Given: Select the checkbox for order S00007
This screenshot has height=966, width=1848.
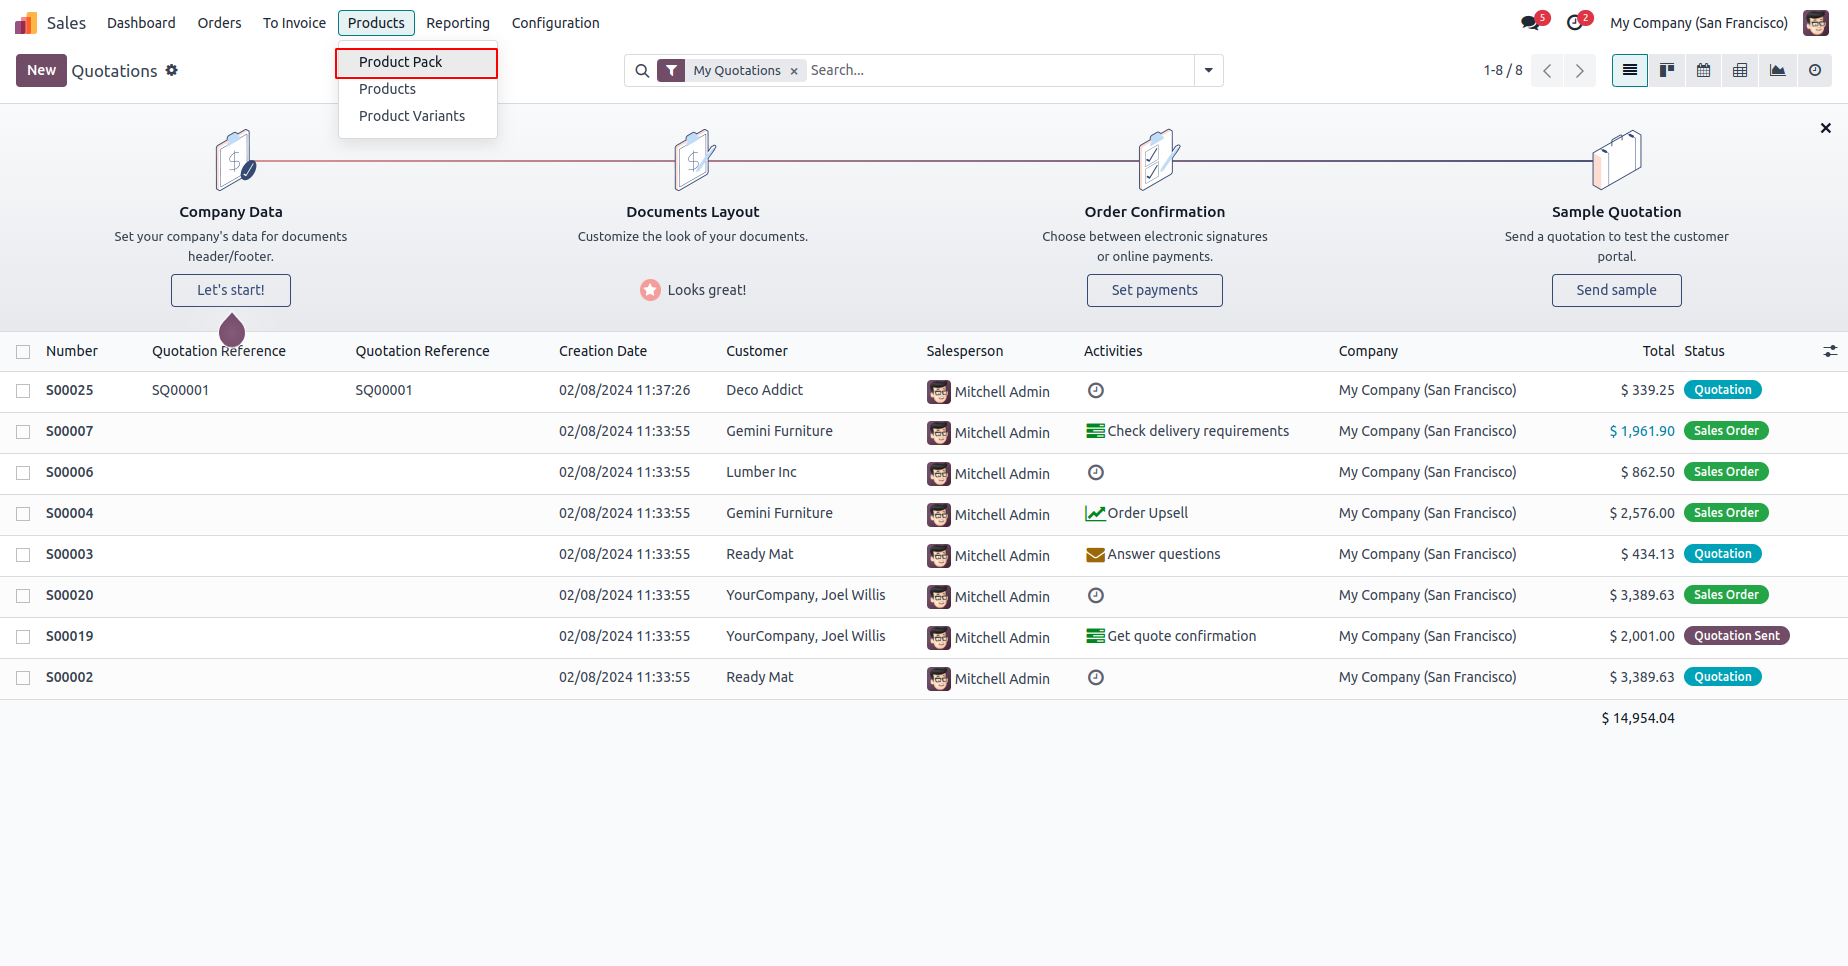Looking at the screenshot, I should click(x=23, y=432).
